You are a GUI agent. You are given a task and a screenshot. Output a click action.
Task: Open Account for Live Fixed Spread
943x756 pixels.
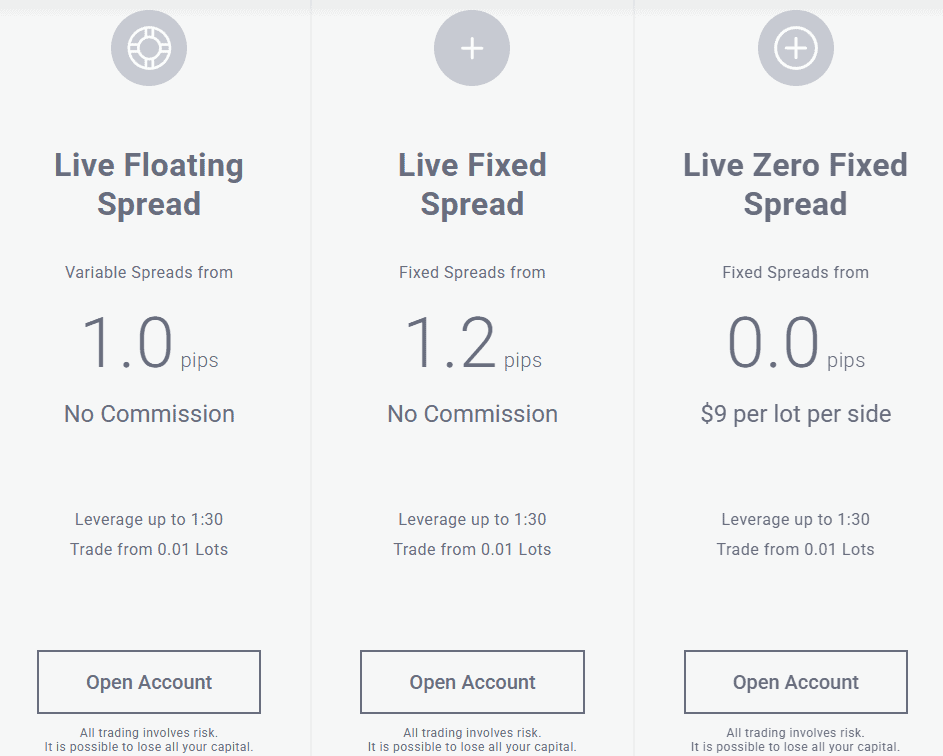[471, 681]
